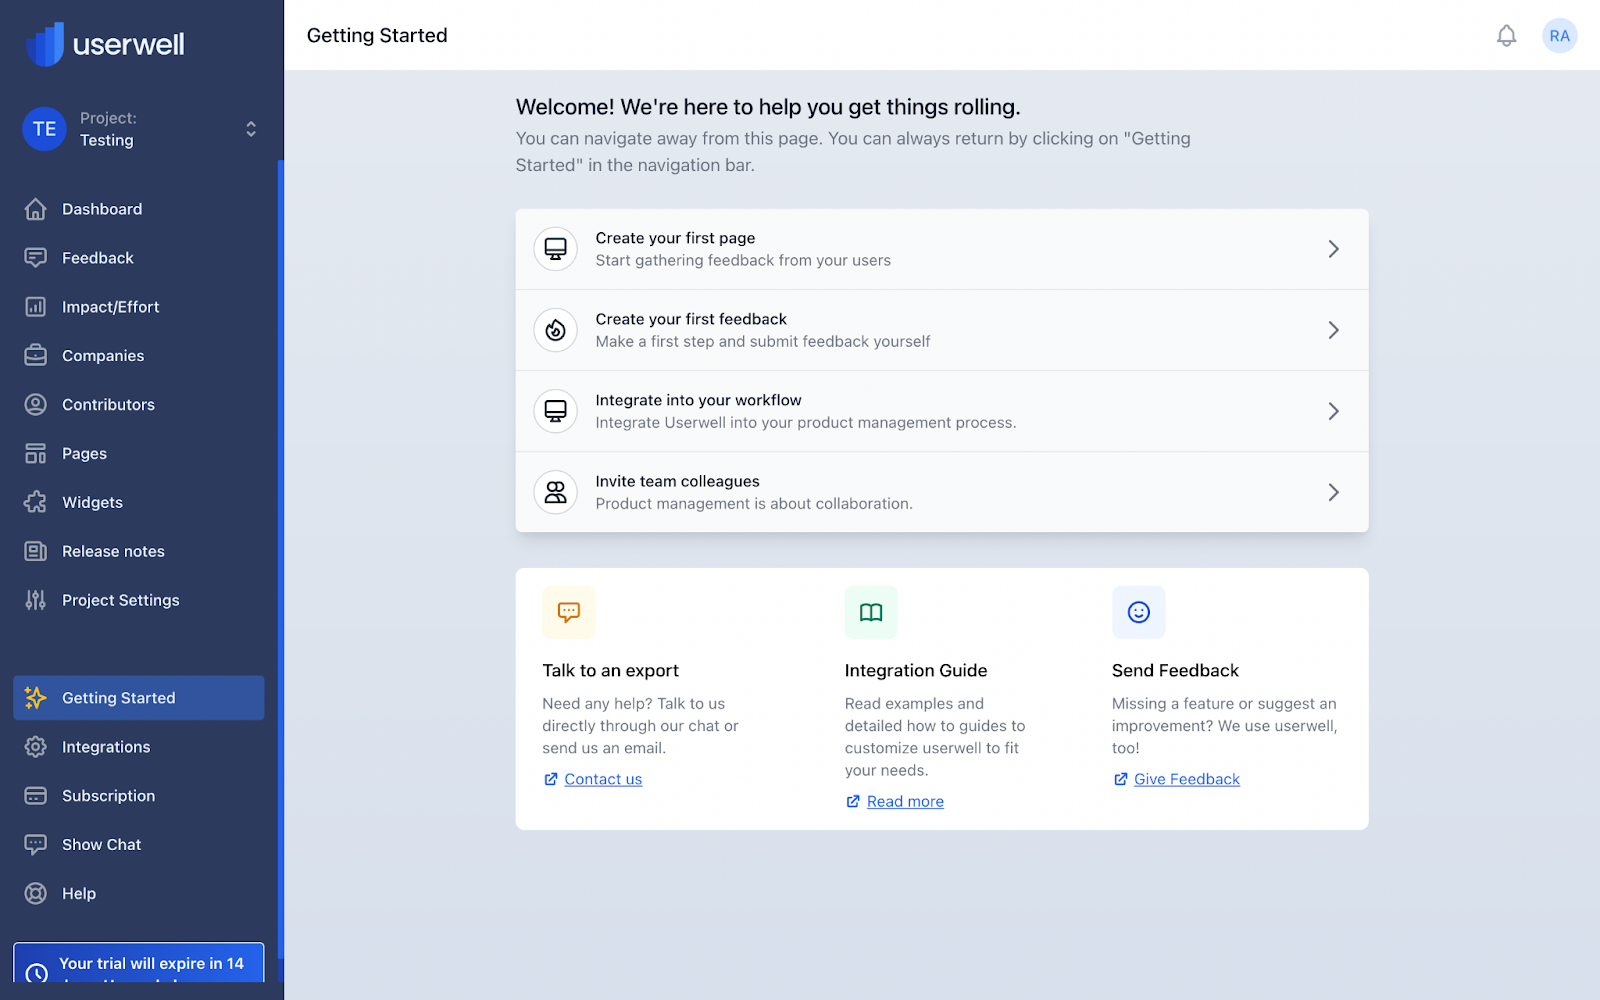Click the Give Feedback link
This screenshot has height=1000, width=1600.
[1186, 779]
